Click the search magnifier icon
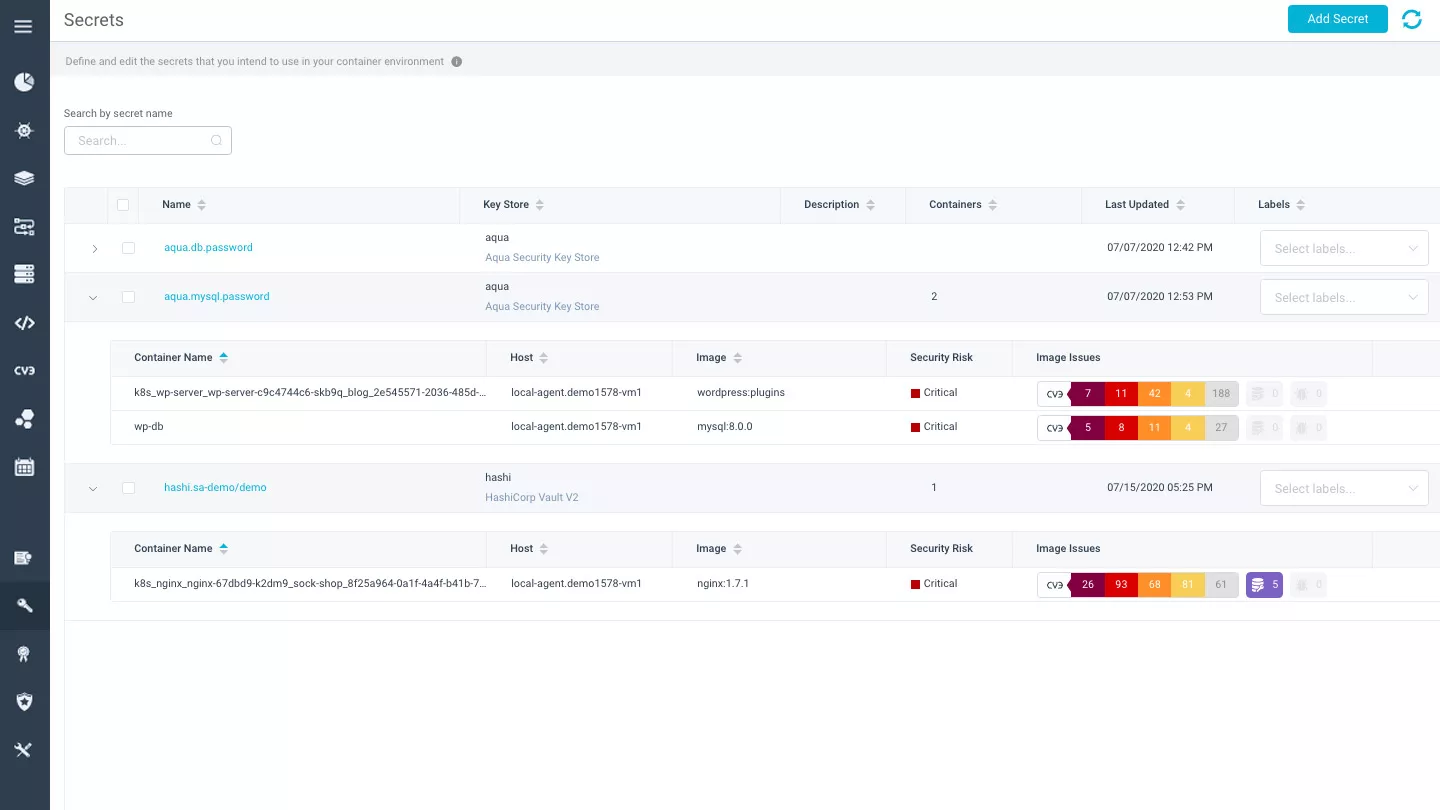This screenshot has width=1440, height=810. coord(216,141)
